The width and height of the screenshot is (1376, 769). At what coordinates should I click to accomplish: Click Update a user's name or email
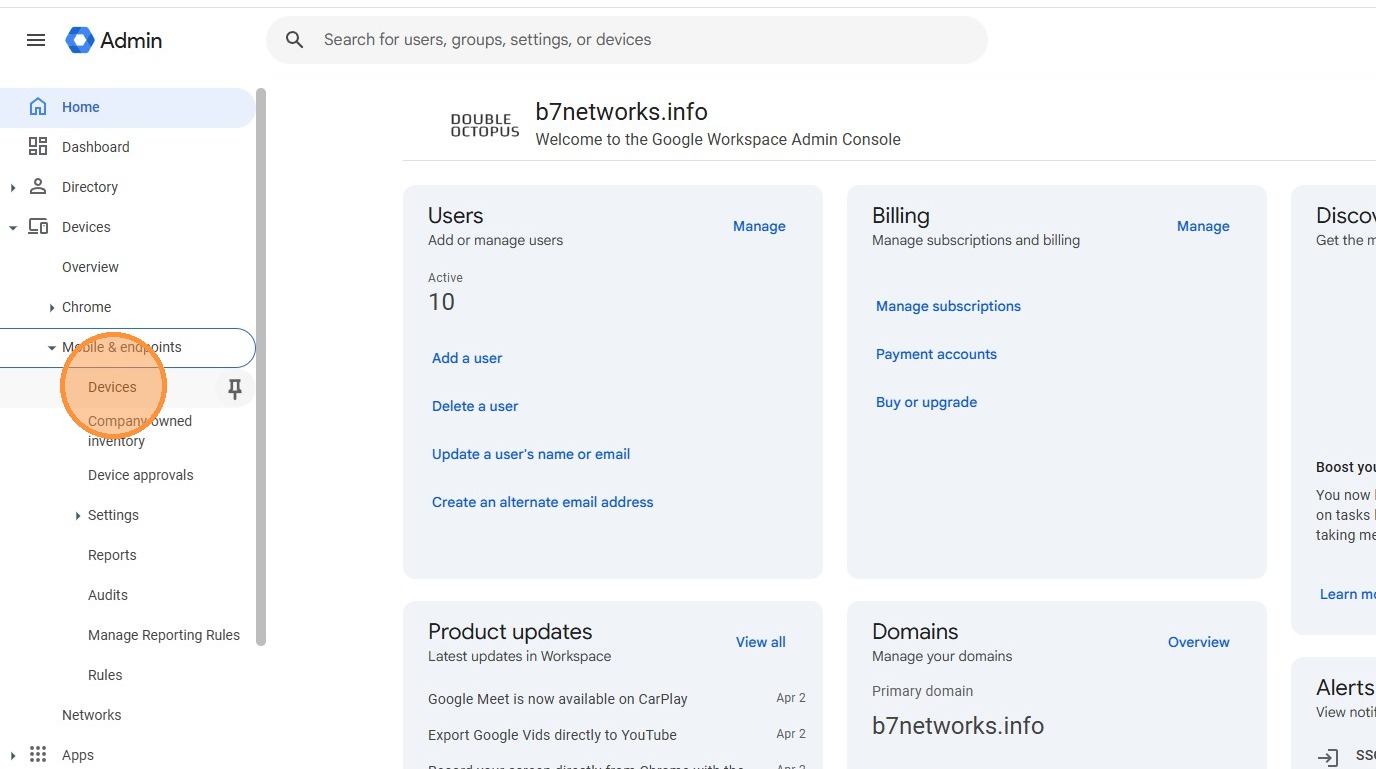point(531,454)
